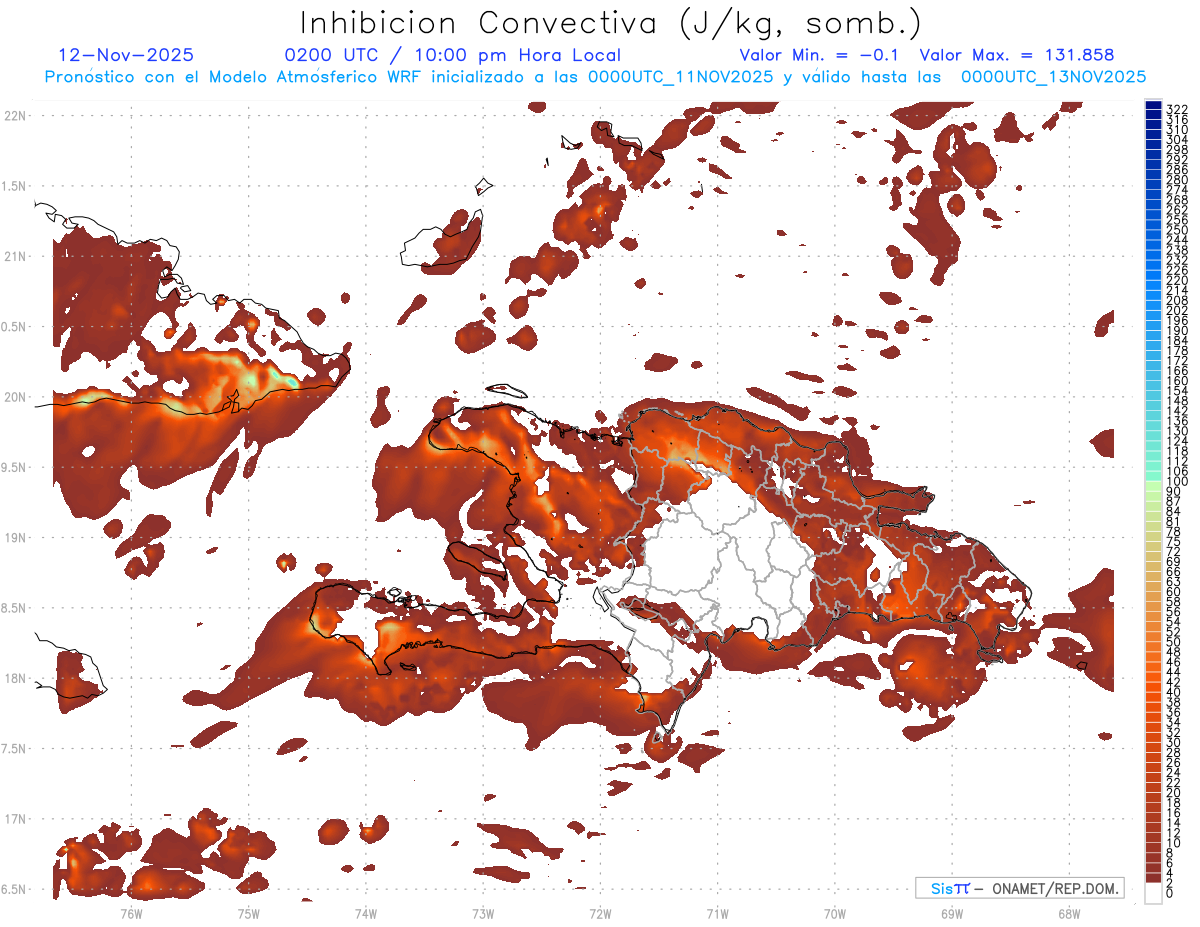The image size is (1200, 927).
Task: Click the "76W" longitude label
Action: coord(131,913)
